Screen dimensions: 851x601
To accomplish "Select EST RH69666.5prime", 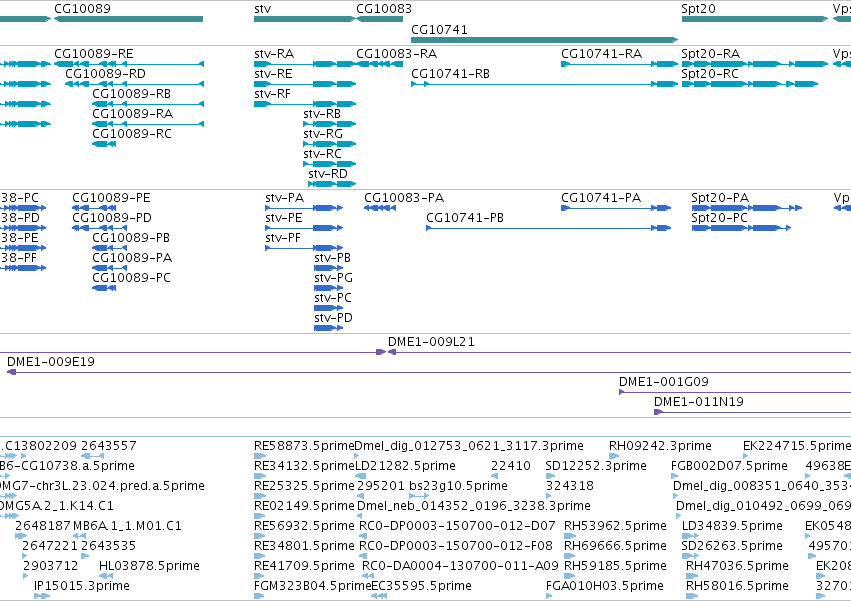I will [570, 556].
